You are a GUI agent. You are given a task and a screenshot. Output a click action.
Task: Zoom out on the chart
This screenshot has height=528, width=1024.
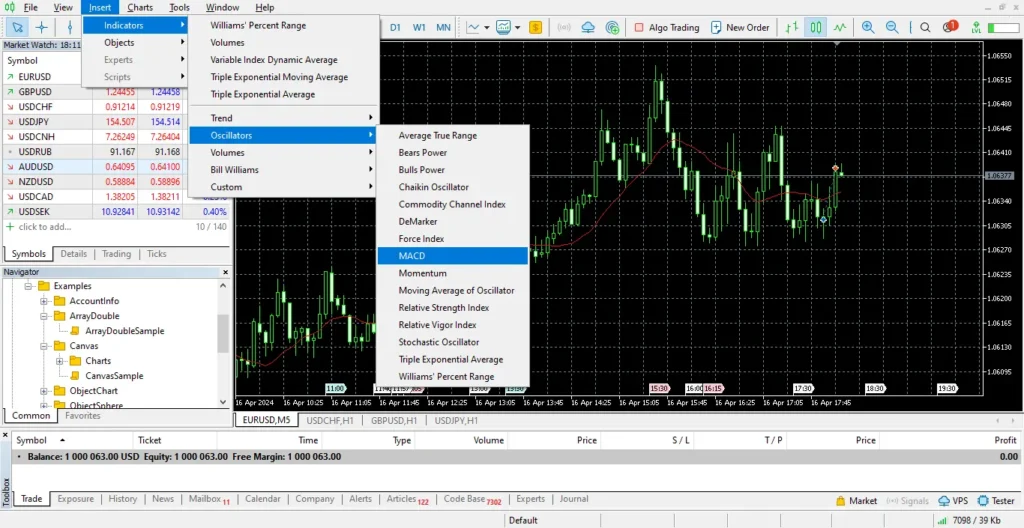point(891,27)
